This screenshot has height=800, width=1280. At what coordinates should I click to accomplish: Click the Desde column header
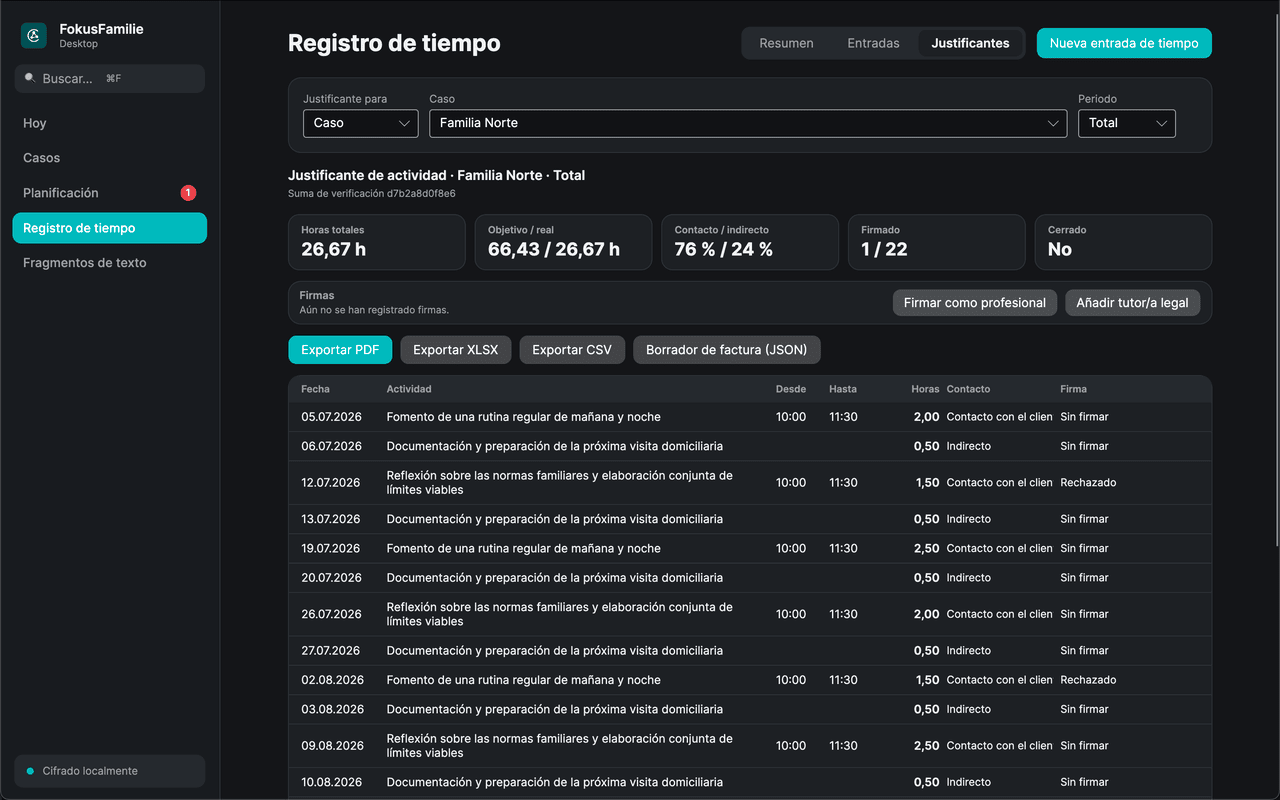pyautogui.click(x=790, y=389)
